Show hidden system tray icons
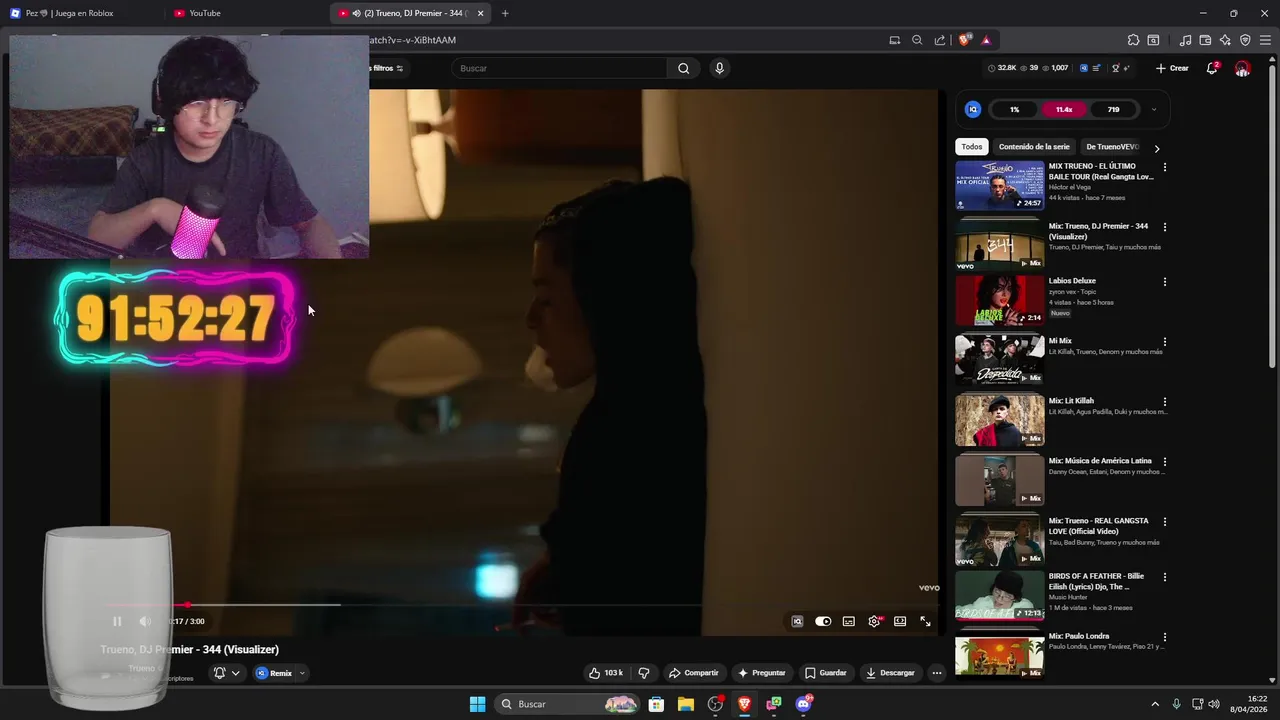Image resolution: width=1280 pixels, height=720 pixels. tap(1155, 704)
